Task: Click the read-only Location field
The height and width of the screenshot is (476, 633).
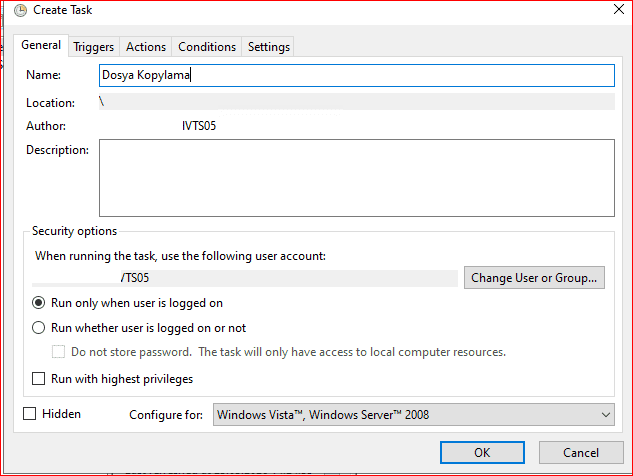Action: click(356, 102)
